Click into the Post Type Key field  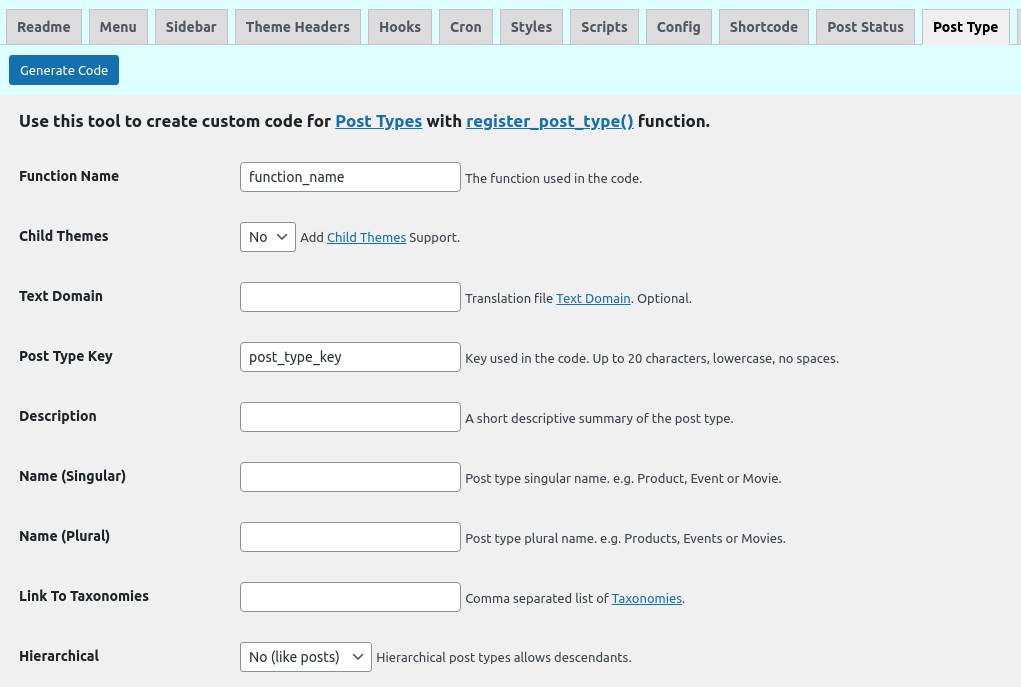point(350,357)
